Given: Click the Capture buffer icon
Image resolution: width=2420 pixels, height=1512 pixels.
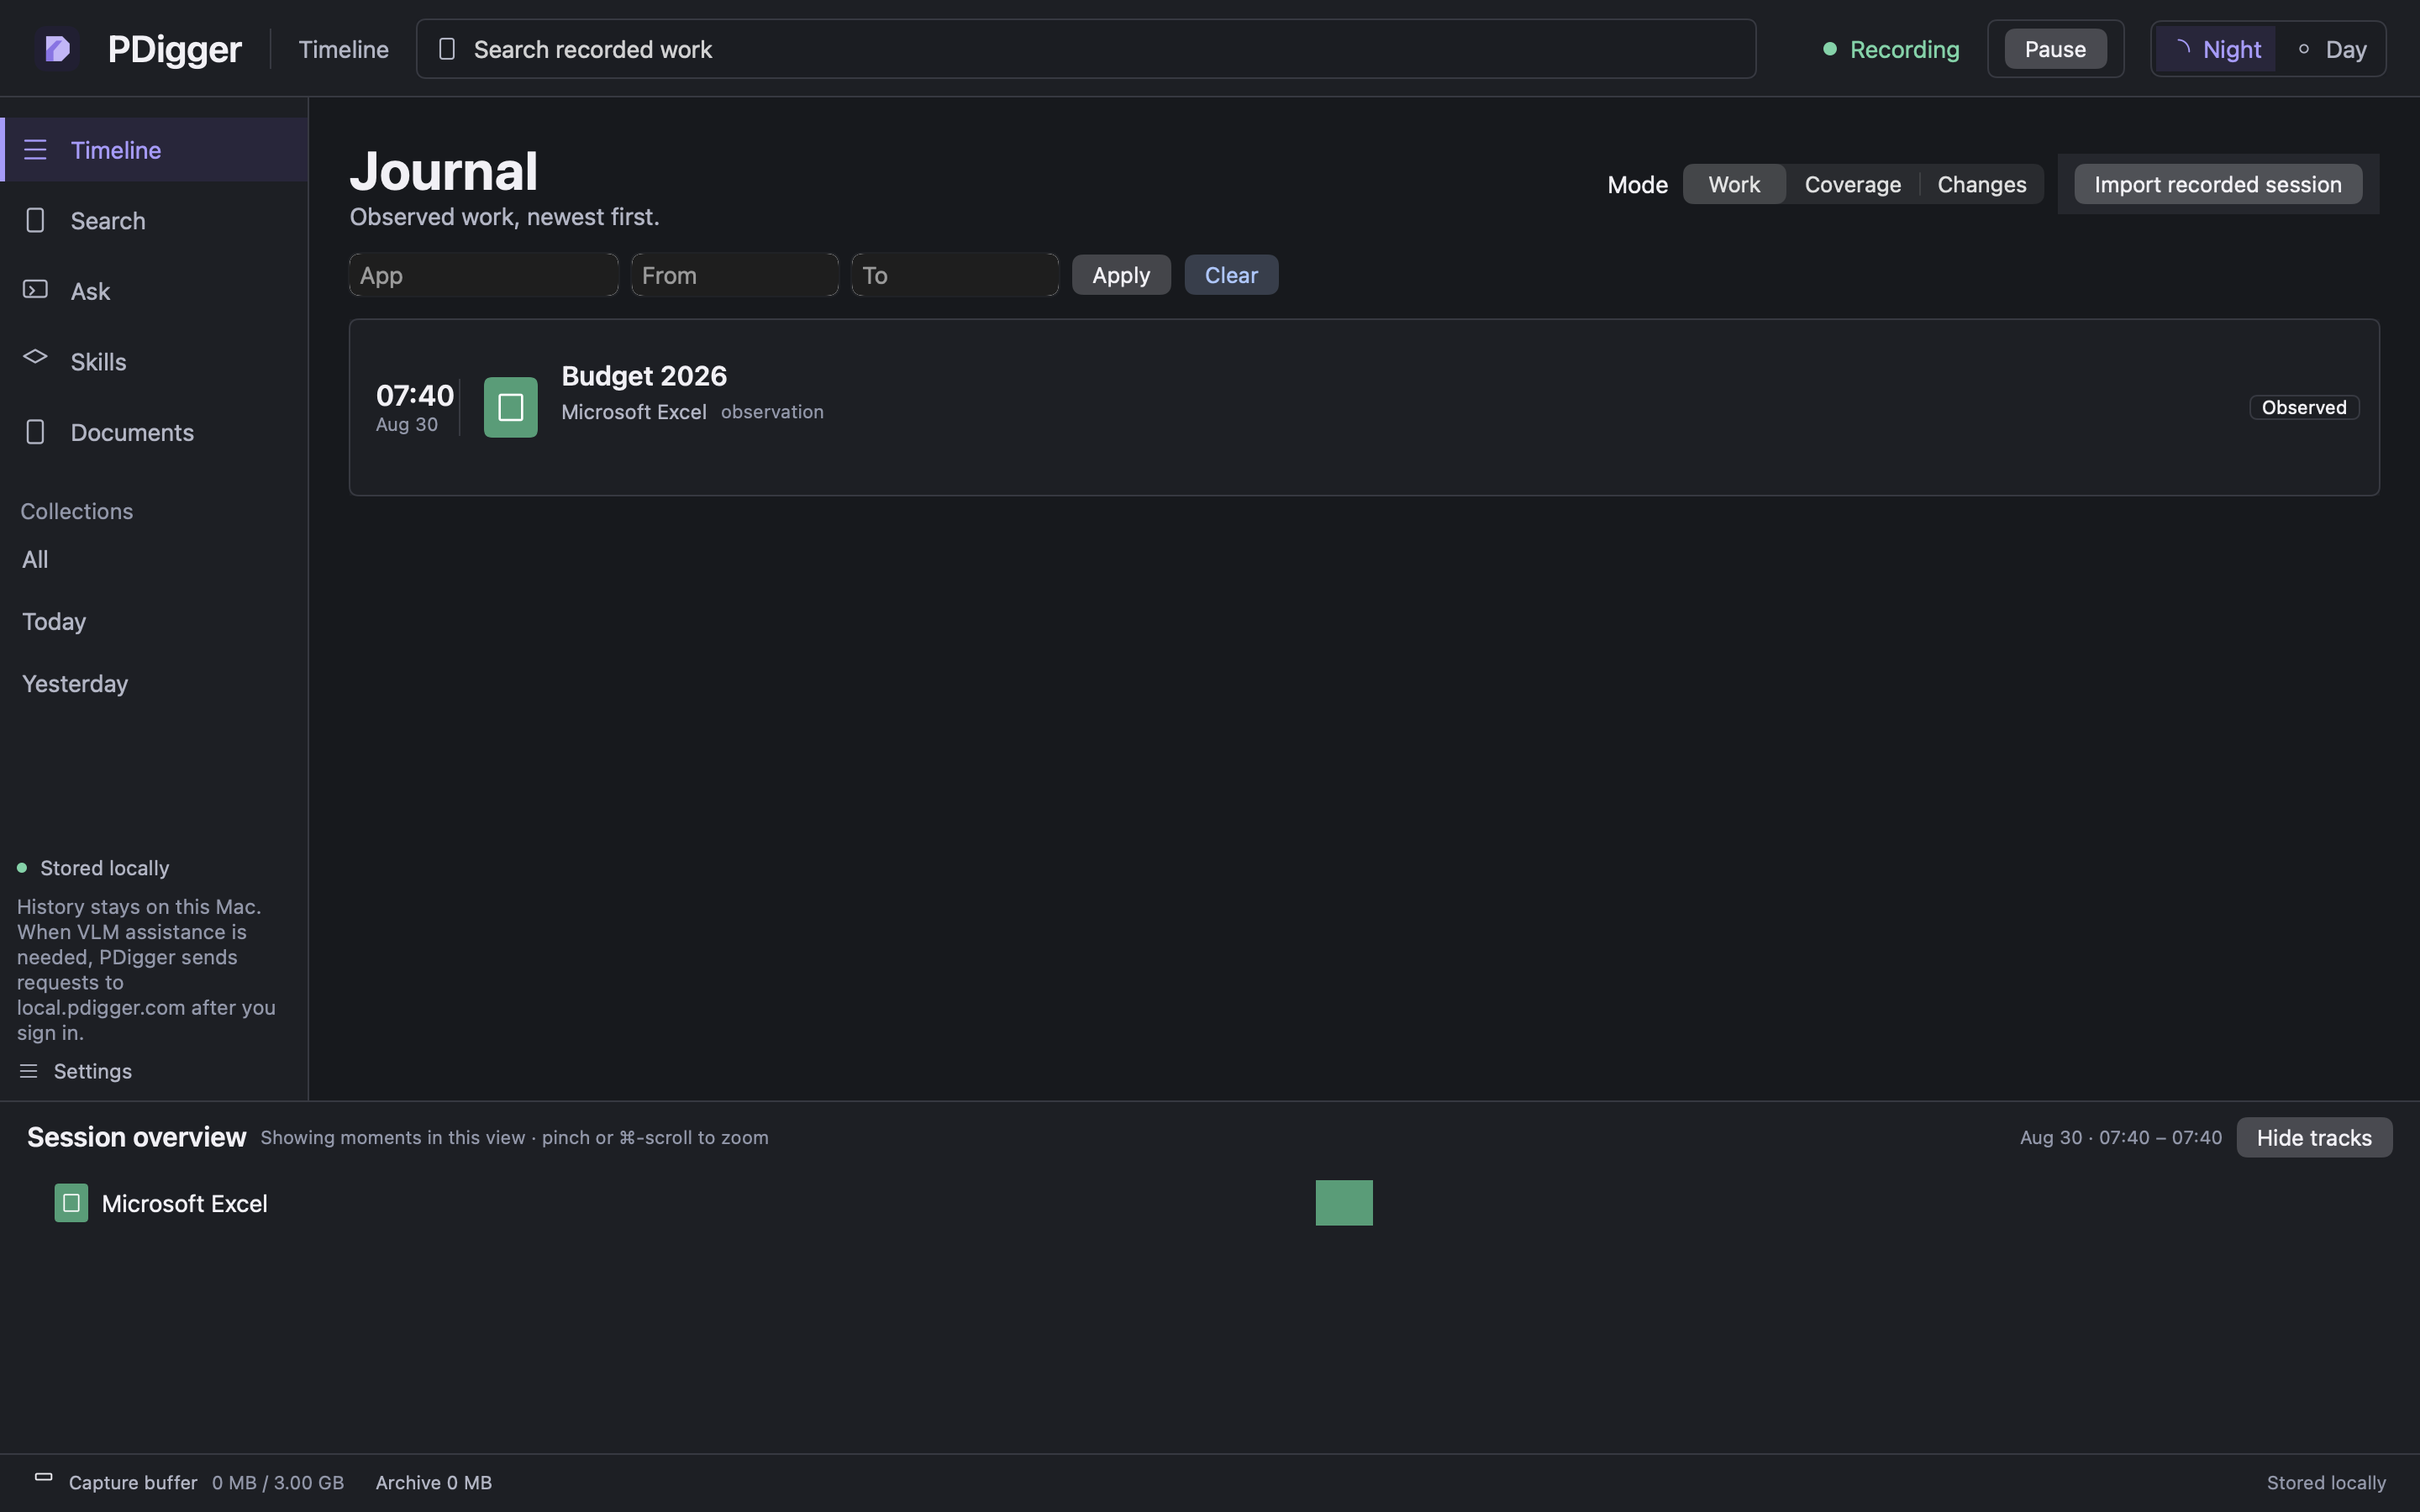Looking at the screenshot, I should click(43, 1477).
